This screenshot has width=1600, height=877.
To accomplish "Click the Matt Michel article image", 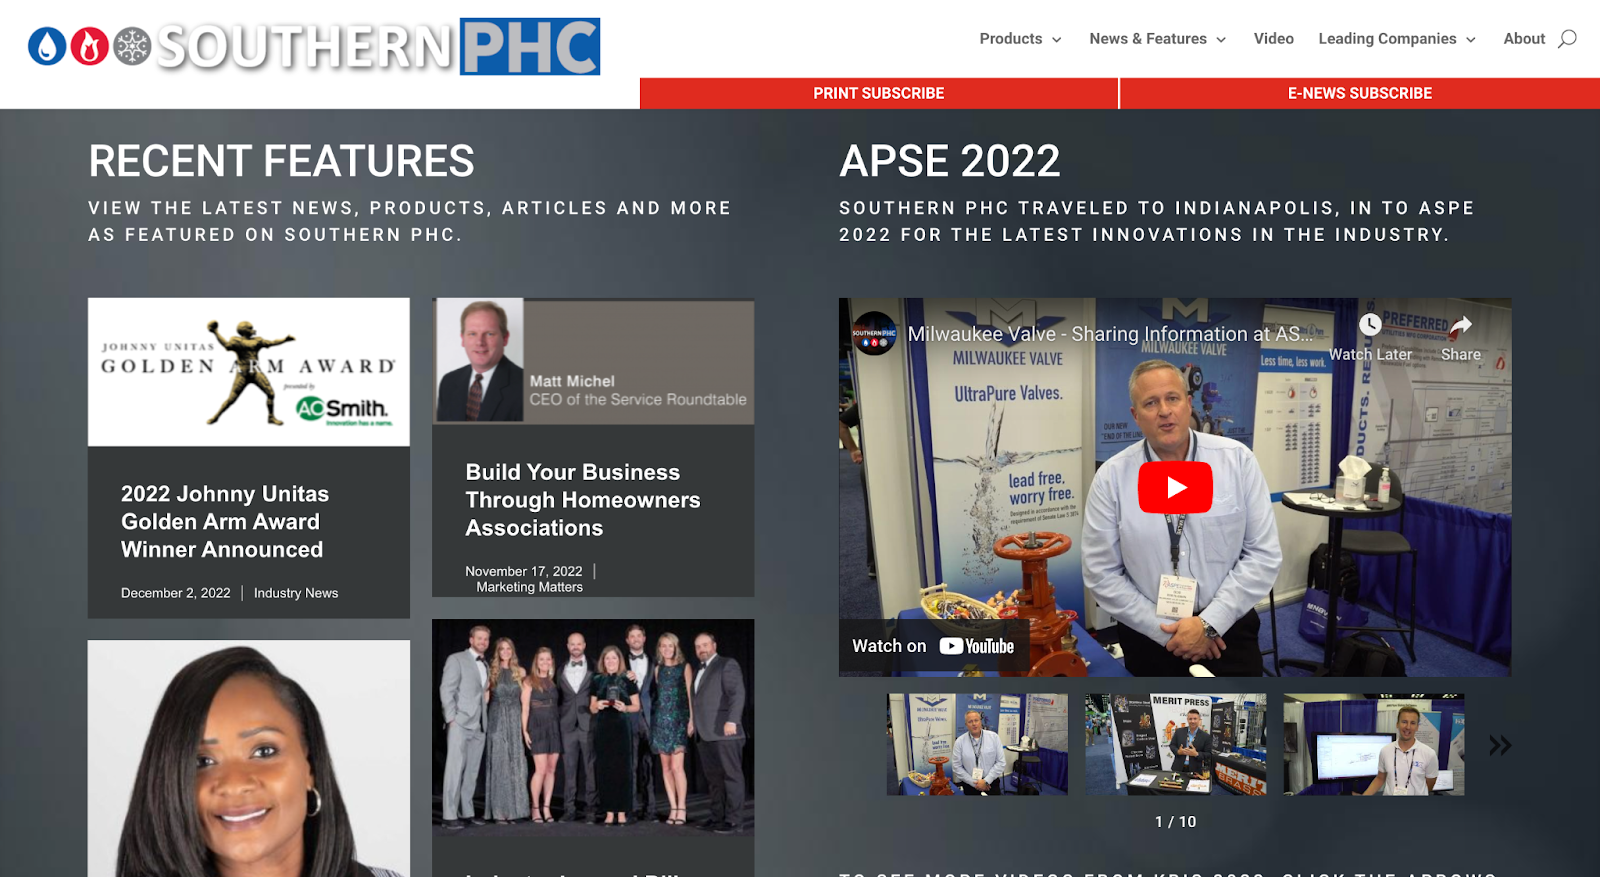I will pos(593,361).
